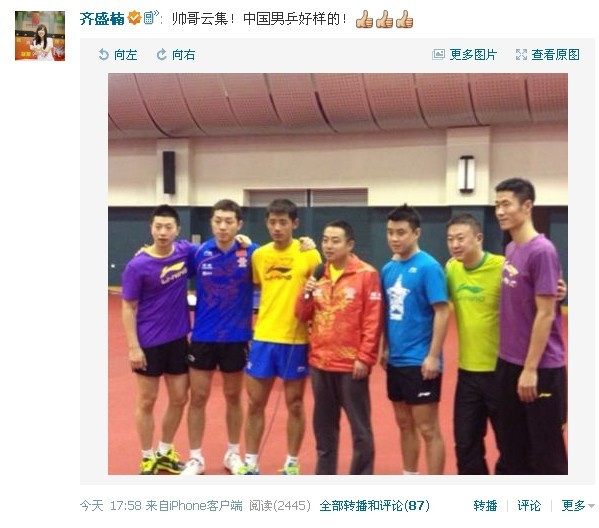Image resolution: width=599 pixels, height=528 pixels.
Task: Open the 更多 dropdown arrow
Action: pos(591,506)
